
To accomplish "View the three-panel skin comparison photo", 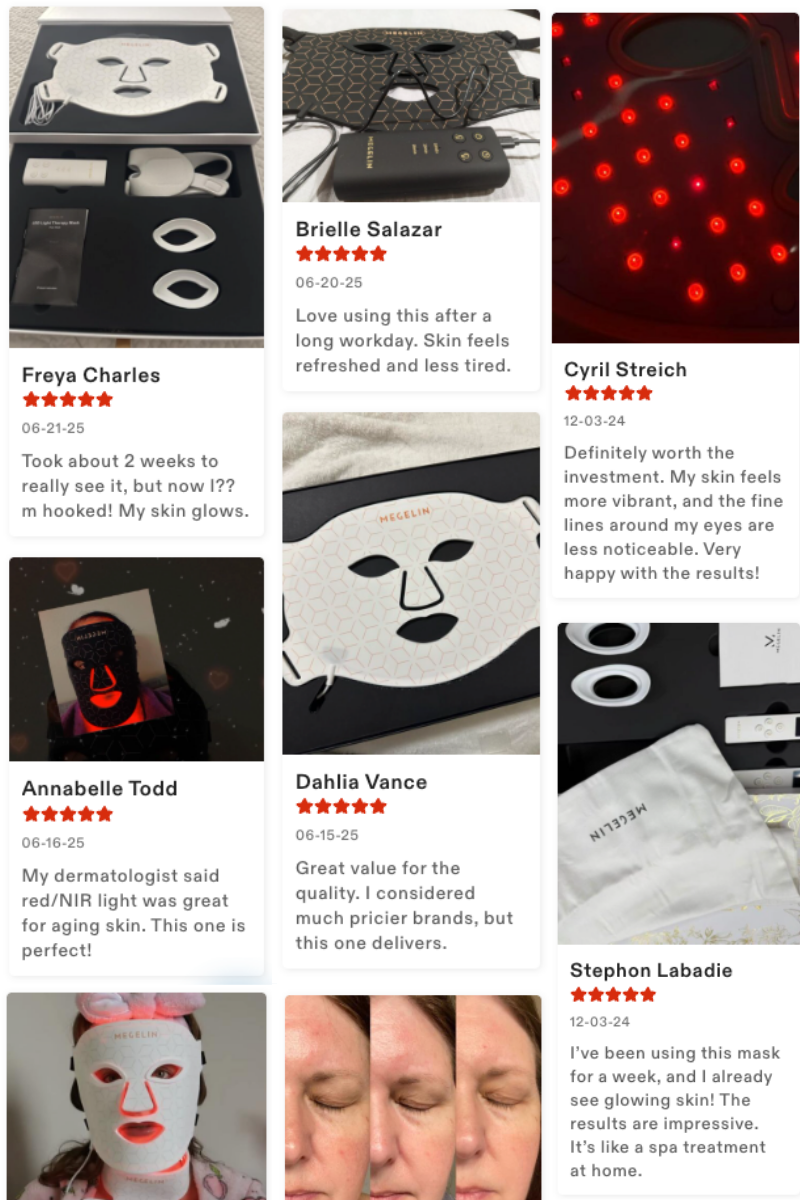I will click(x=413, y=1097).
